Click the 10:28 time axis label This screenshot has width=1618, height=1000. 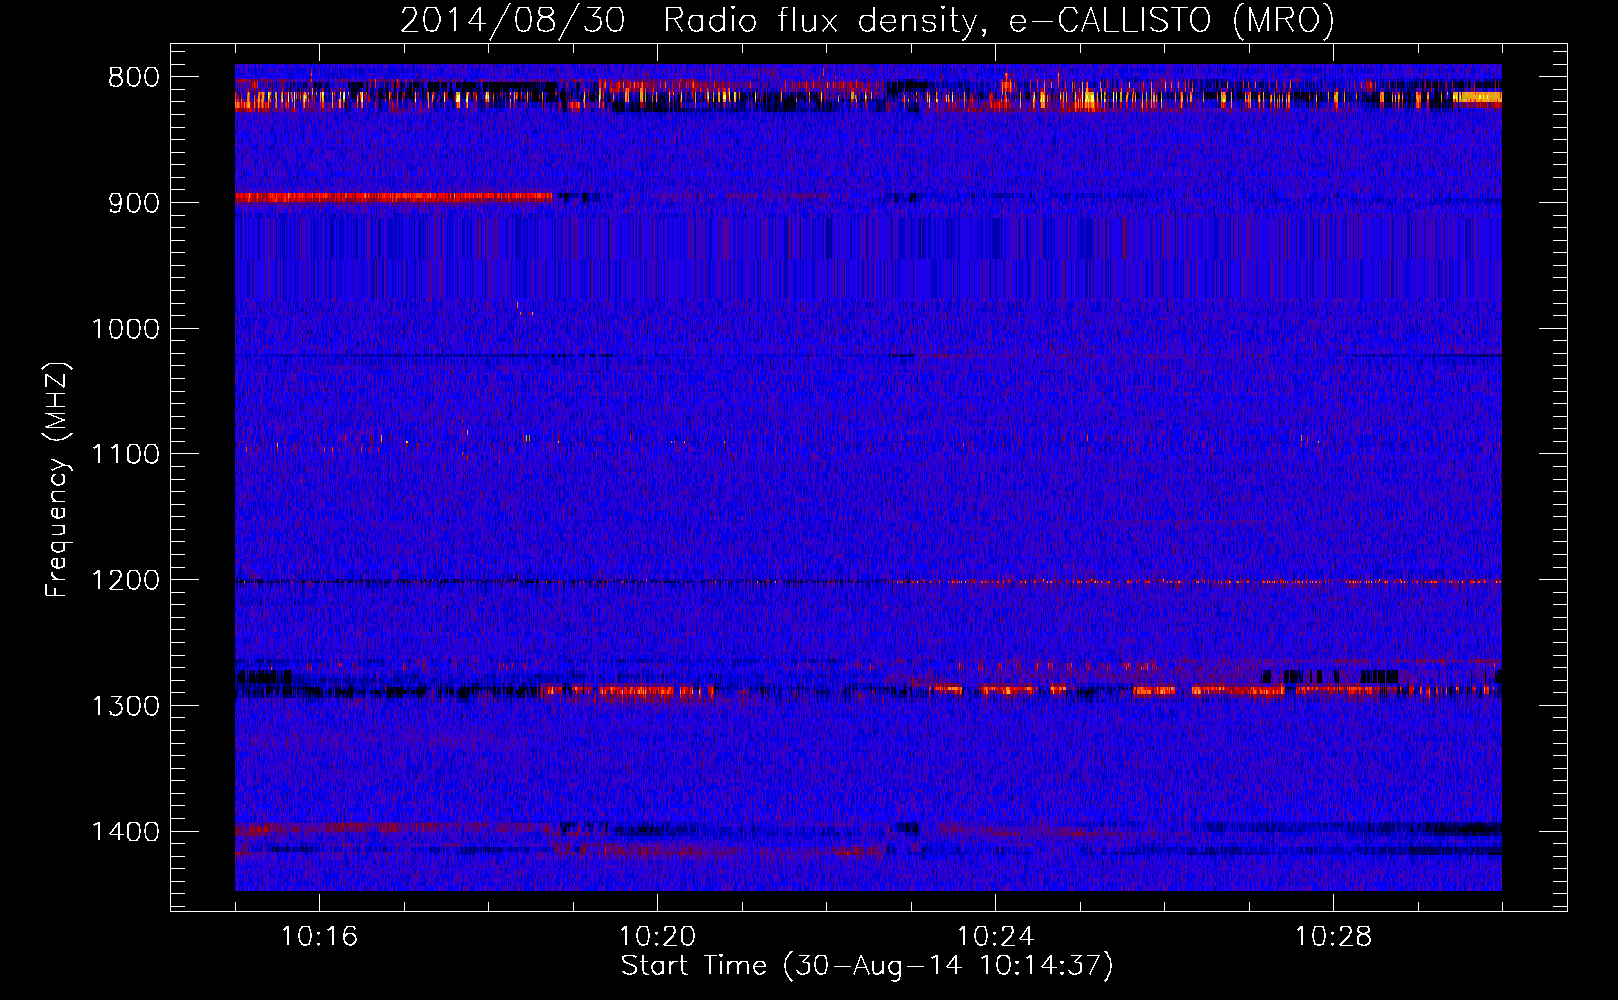(x=1333, y=937)
